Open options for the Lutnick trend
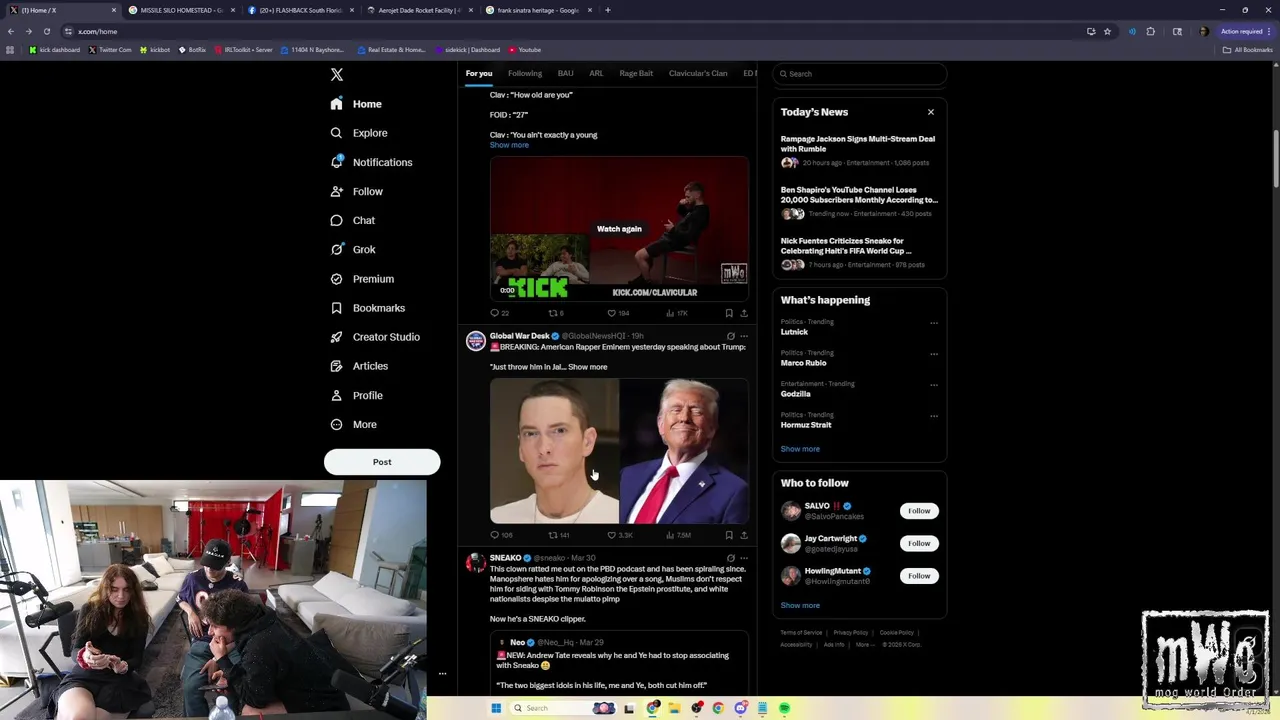Viewport: 1280px width, 720px height. point(934,323)
